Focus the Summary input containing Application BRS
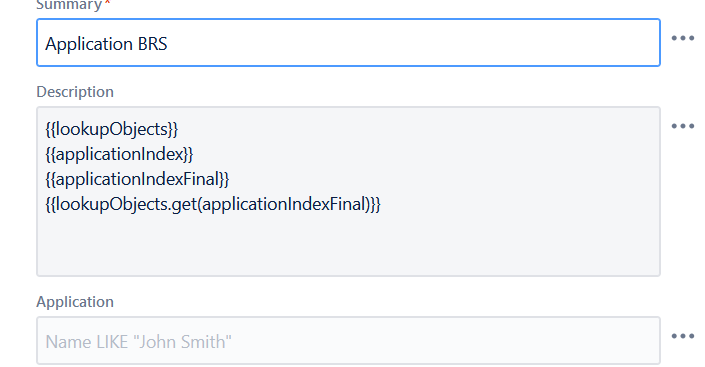Viewport: 705px width, 367px height. coord(348,43)
